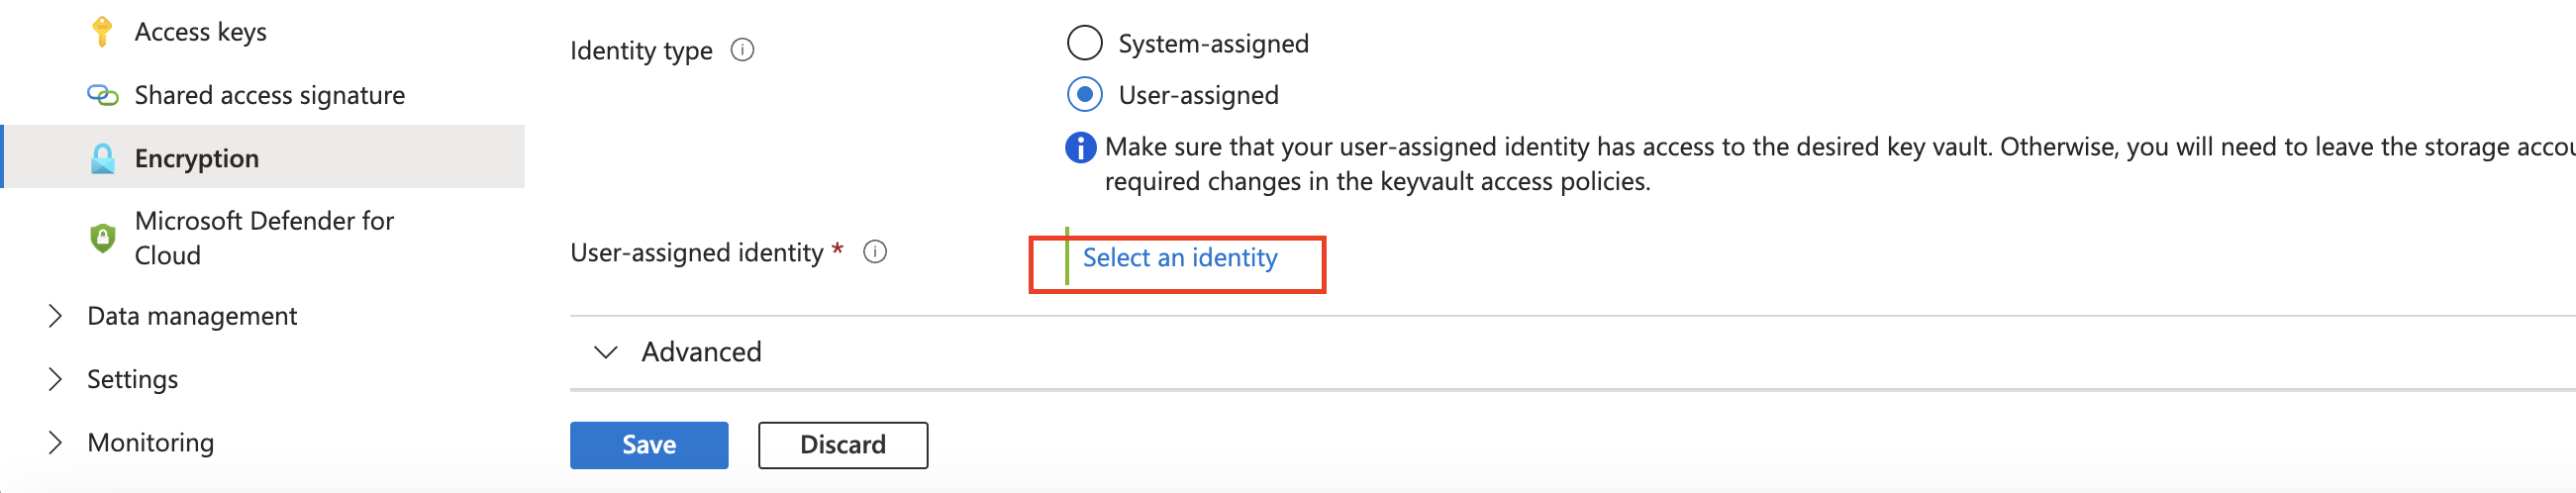This screenshot has width=2576, height=493.
Task: Click the info icon beside Identity type
Action: pos(742,50)
